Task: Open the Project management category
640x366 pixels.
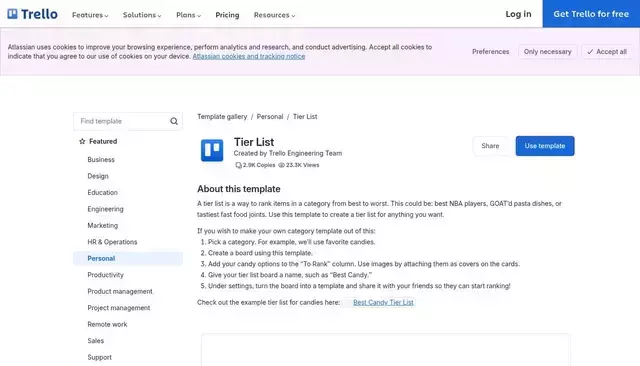Action: (x=119, y=308)
